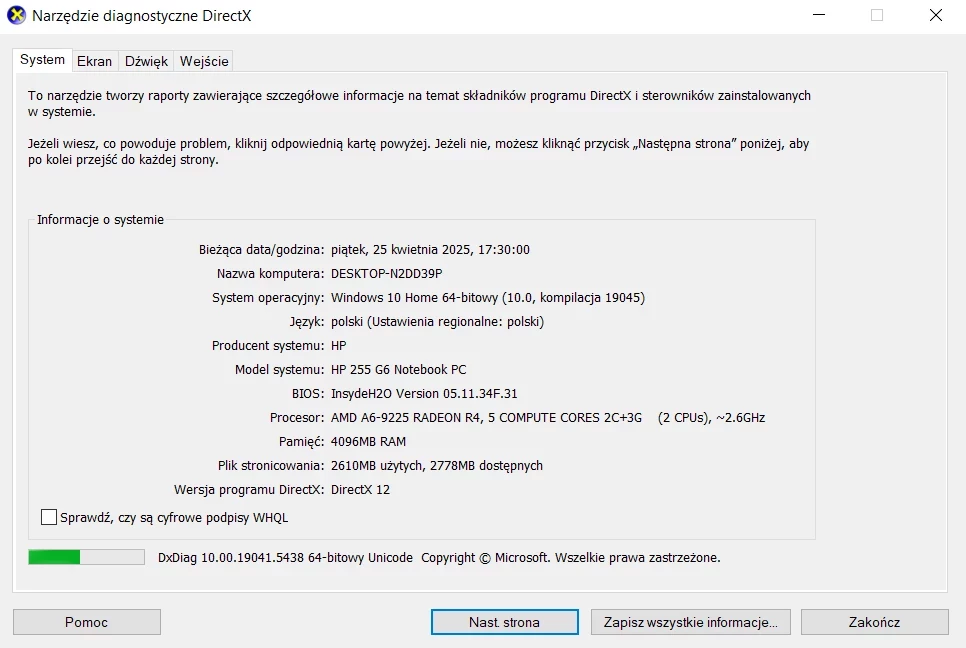The image size is (966, 648).
Task: Click the Pomoc button
Action: tap(87, 622)
